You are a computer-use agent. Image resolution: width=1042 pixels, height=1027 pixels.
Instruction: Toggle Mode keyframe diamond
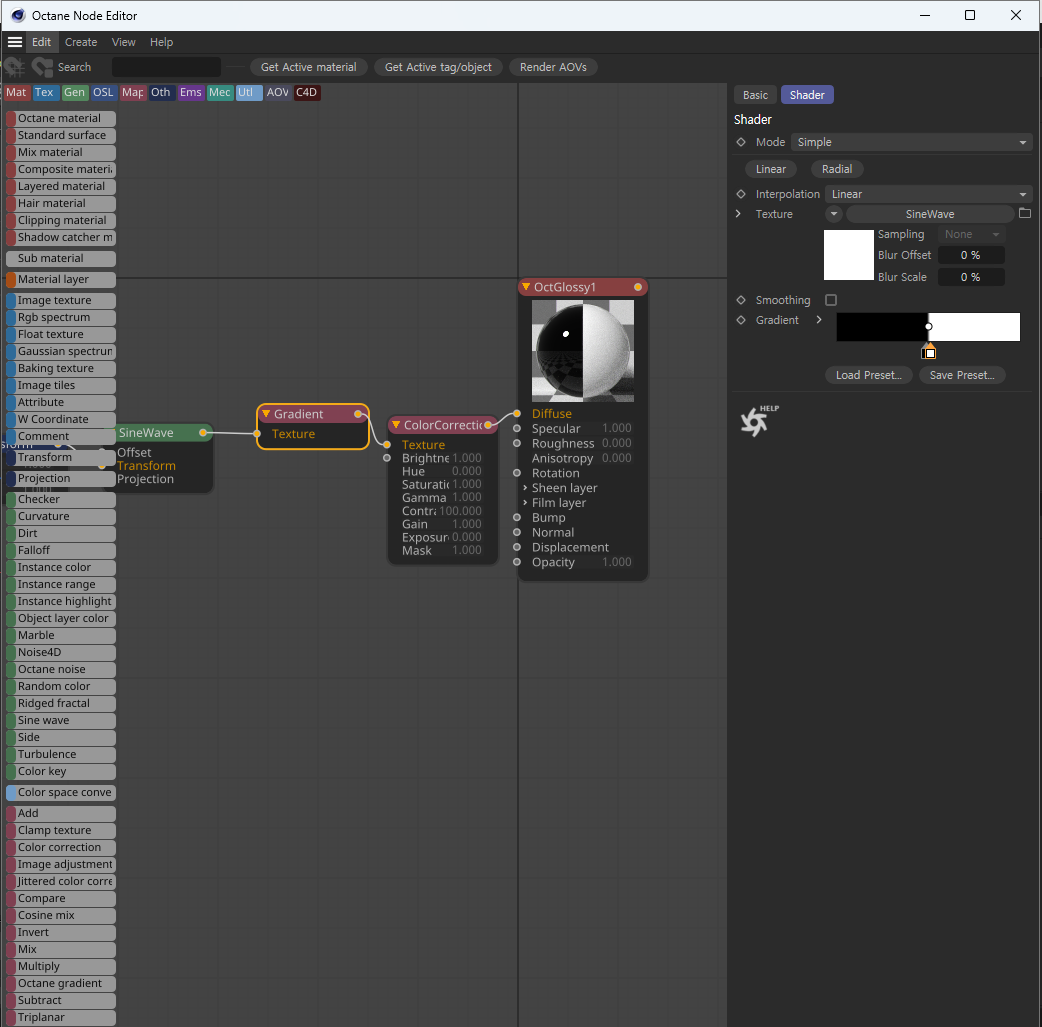[x=741, y=142]
